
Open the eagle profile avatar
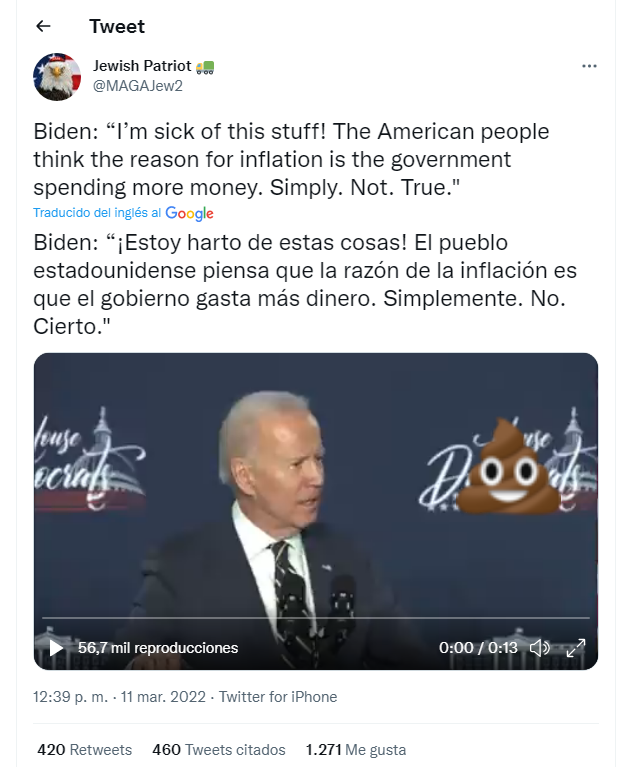[x=57, y=77]
